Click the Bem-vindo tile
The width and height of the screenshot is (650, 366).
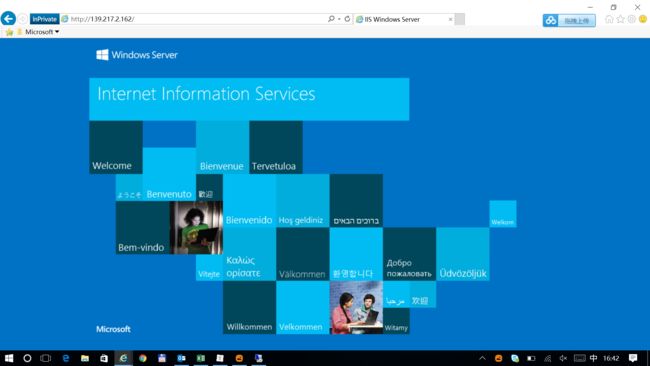pyautogui.click(x=143, y=228)
